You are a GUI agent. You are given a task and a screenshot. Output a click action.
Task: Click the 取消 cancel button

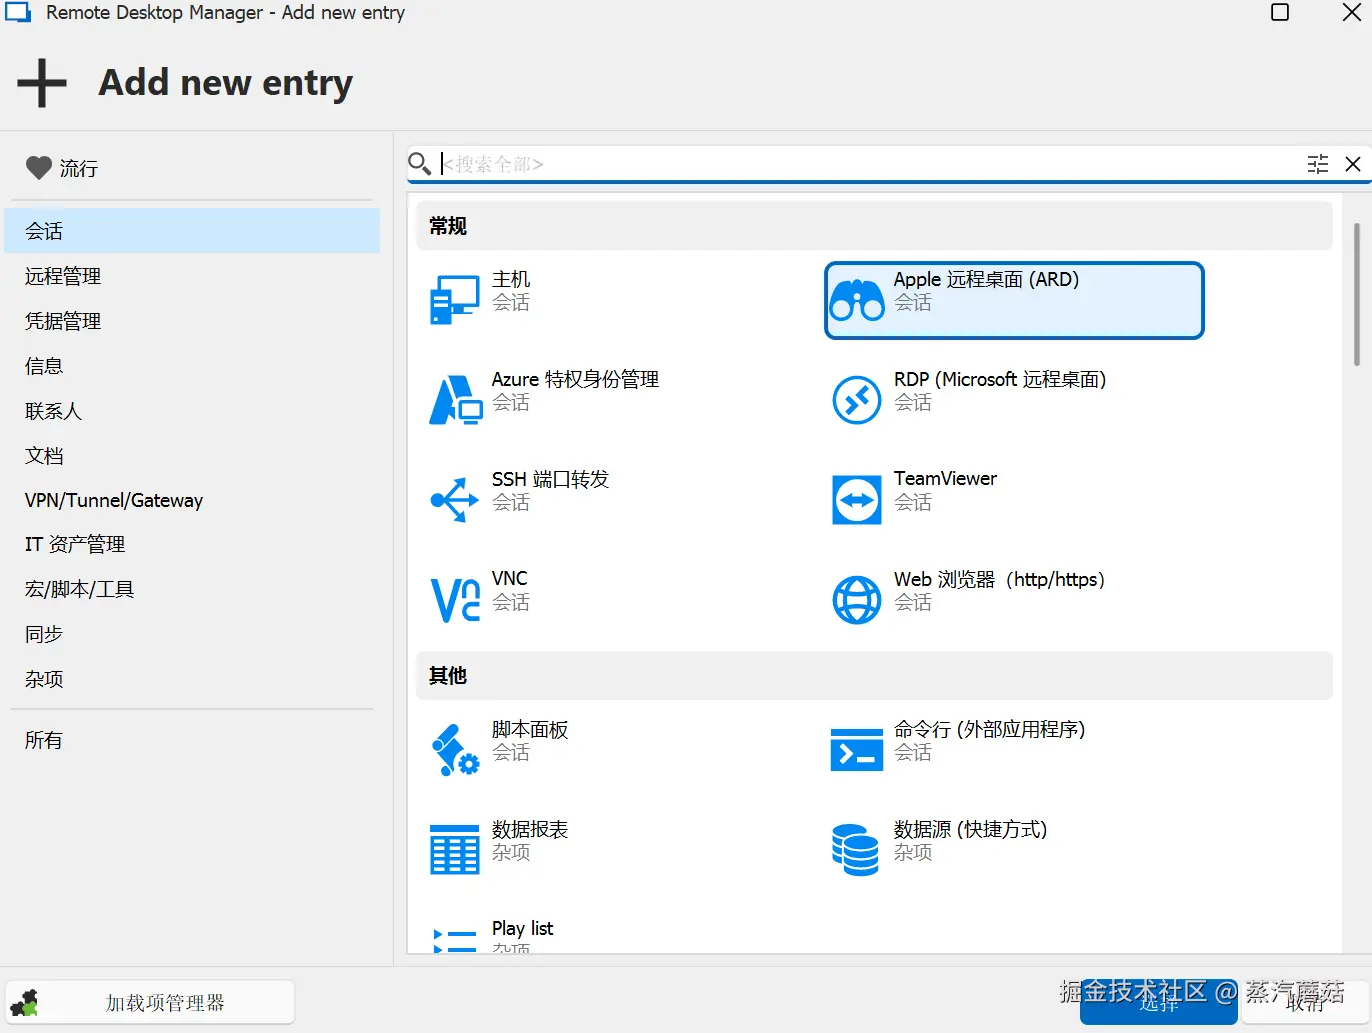1305,1003
